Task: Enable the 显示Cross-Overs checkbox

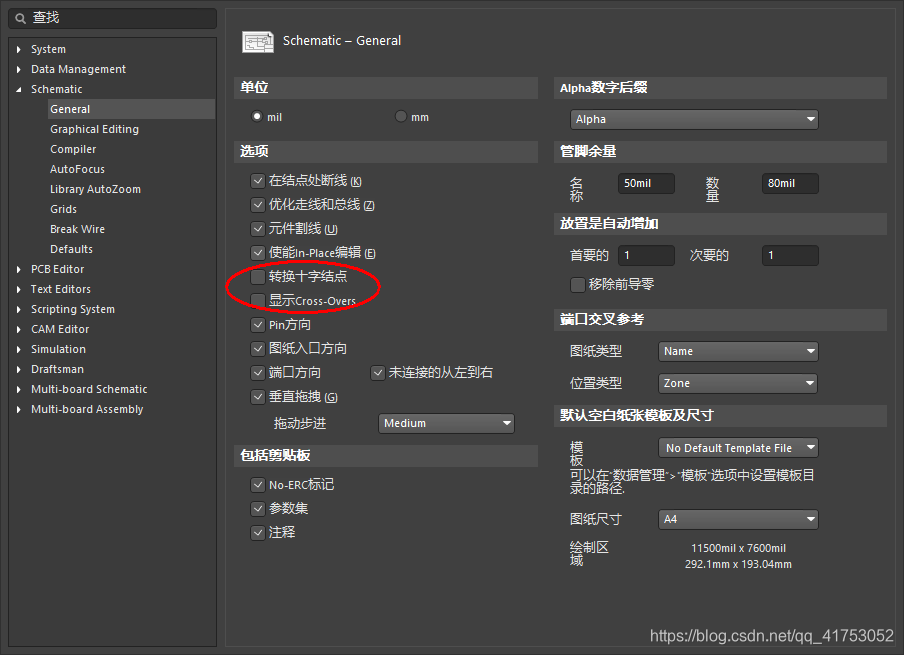Action: point(258,299)
